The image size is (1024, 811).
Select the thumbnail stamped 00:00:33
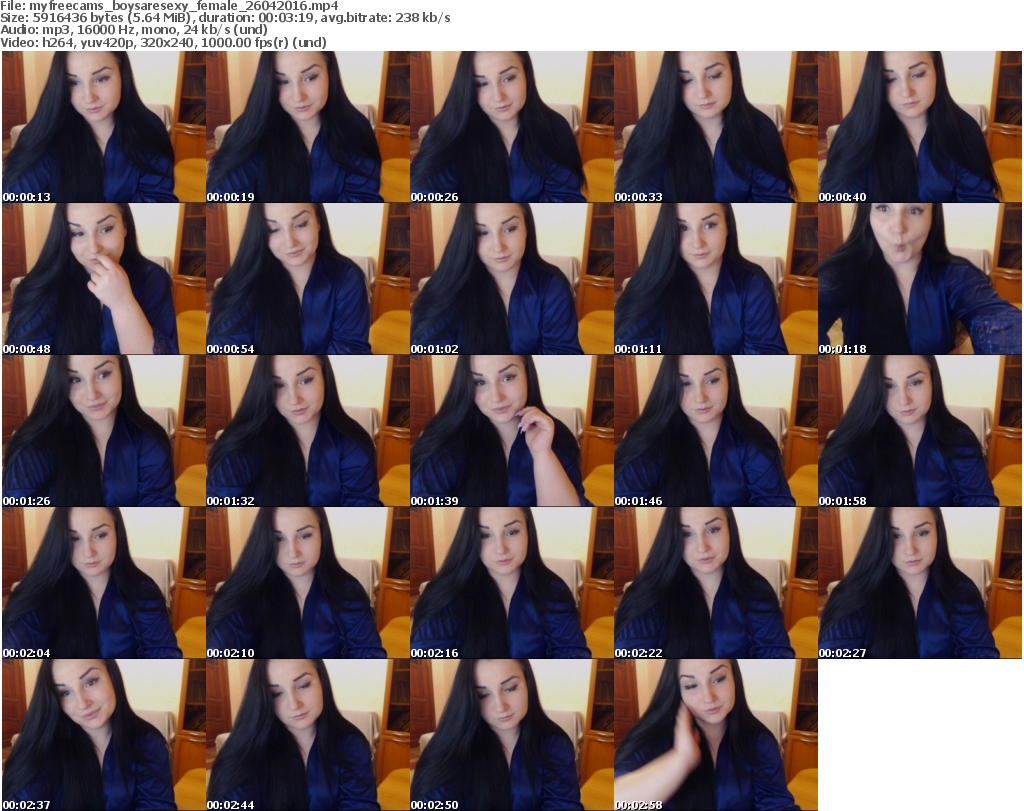pyautogui.click(x=716, y=127)
